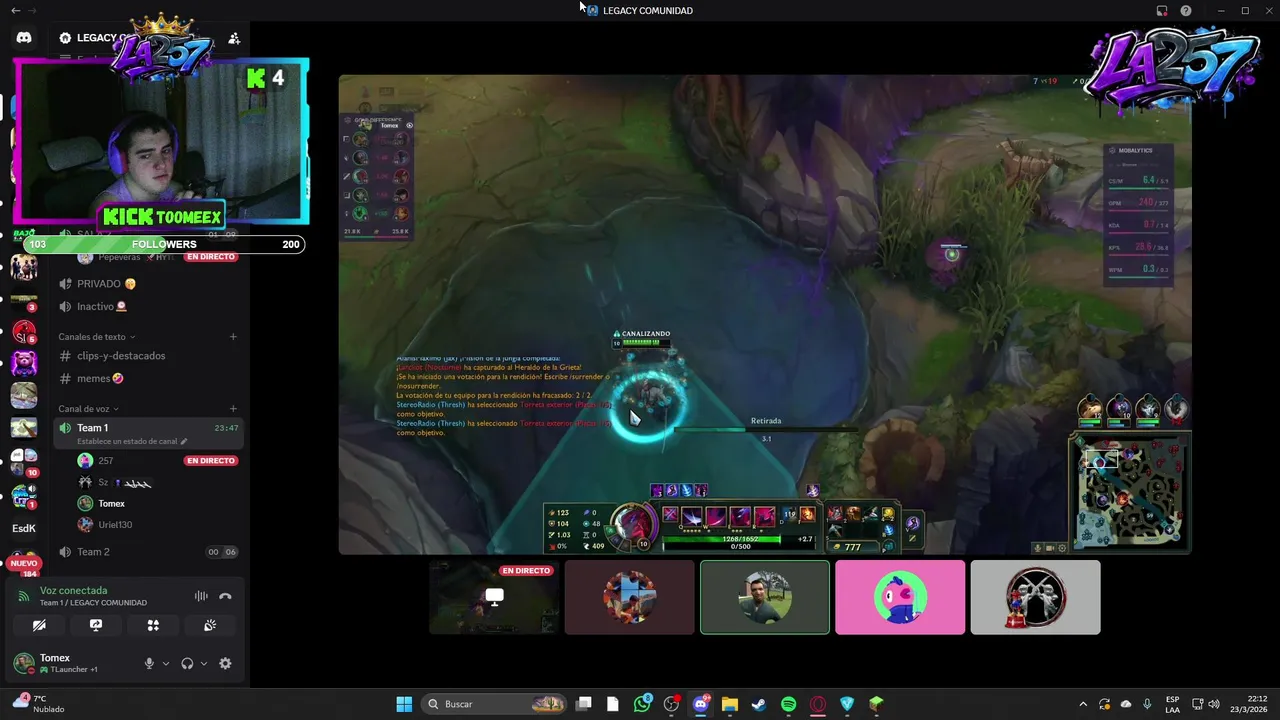Screen dimensions: 1280x720
Task: Collapse the Canales de texto category
Action: pos(97,337)
